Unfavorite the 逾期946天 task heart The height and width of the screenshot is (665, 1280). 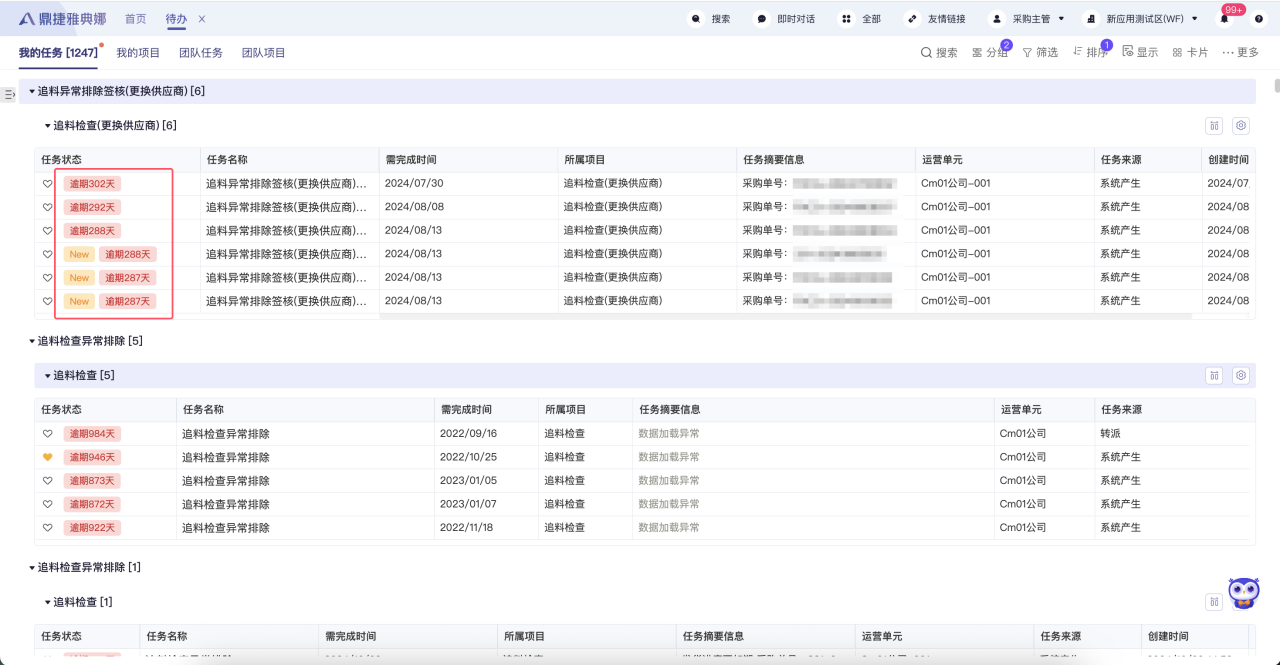click(47, 457)
